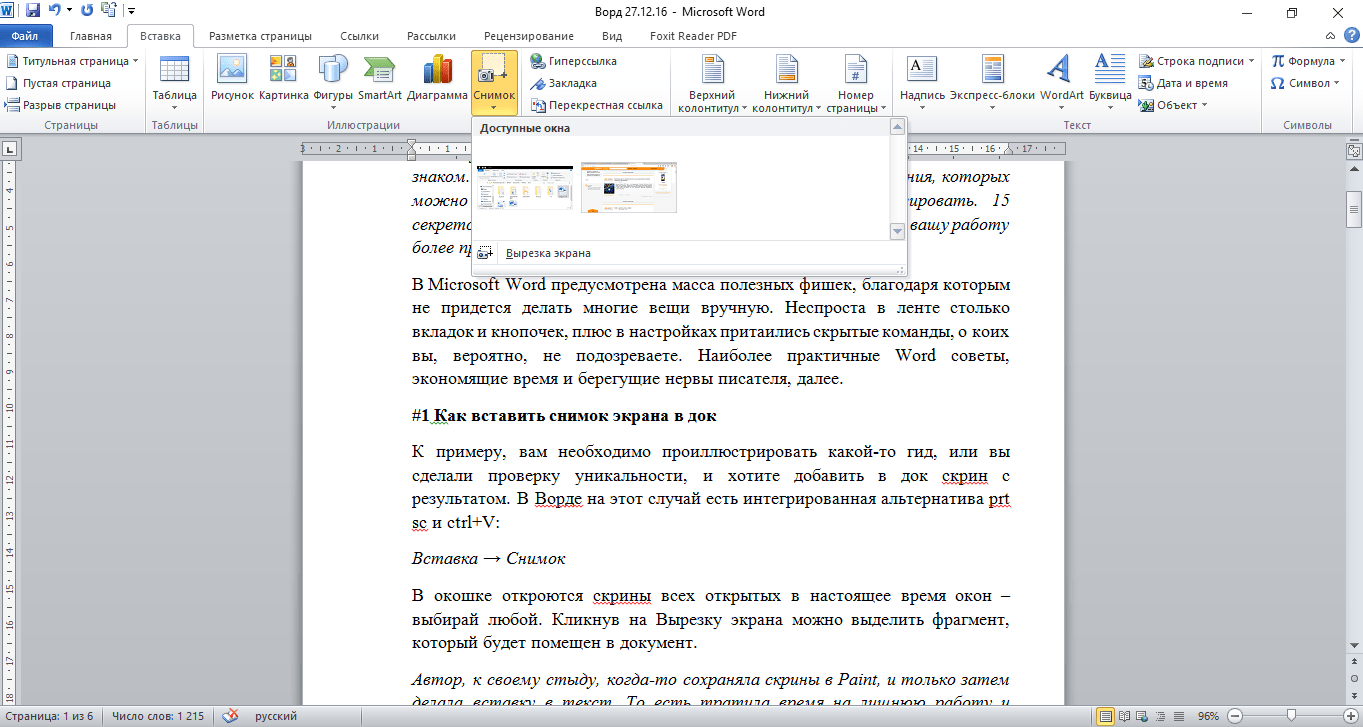This screenshot has width=1363, height=727.
Task: Open word count Число слов: 1 215
Action: (x=158, y=717)
